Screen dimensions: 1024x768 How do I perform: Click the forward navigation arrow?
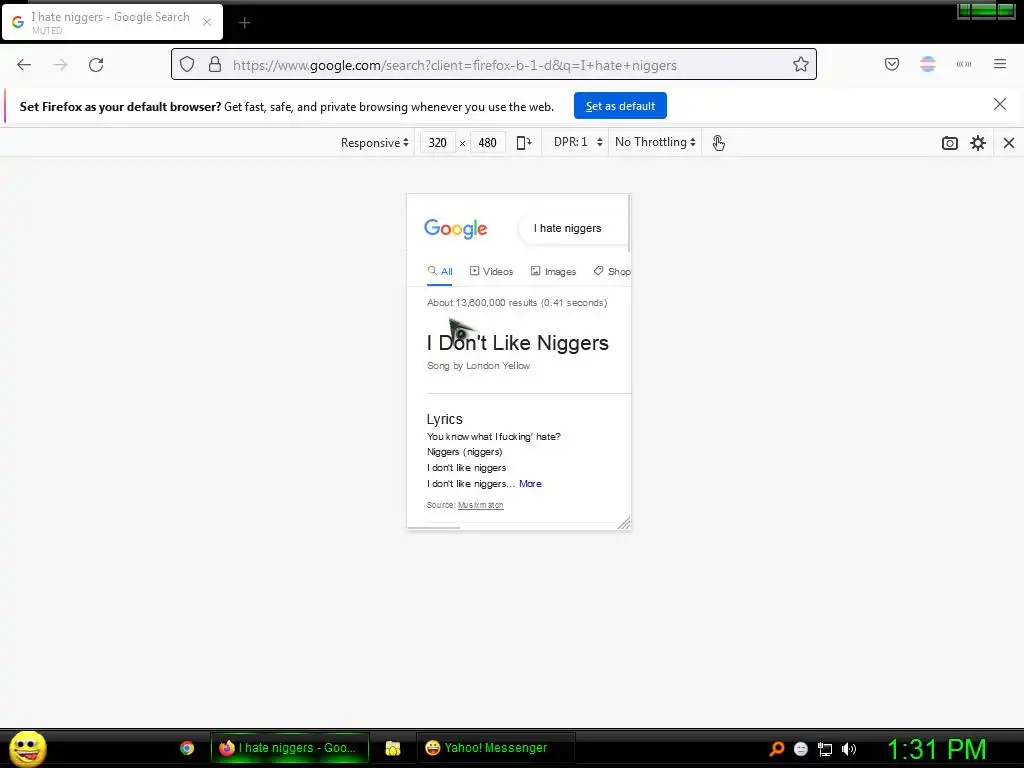pyautogui.click(x=60, y=65)
